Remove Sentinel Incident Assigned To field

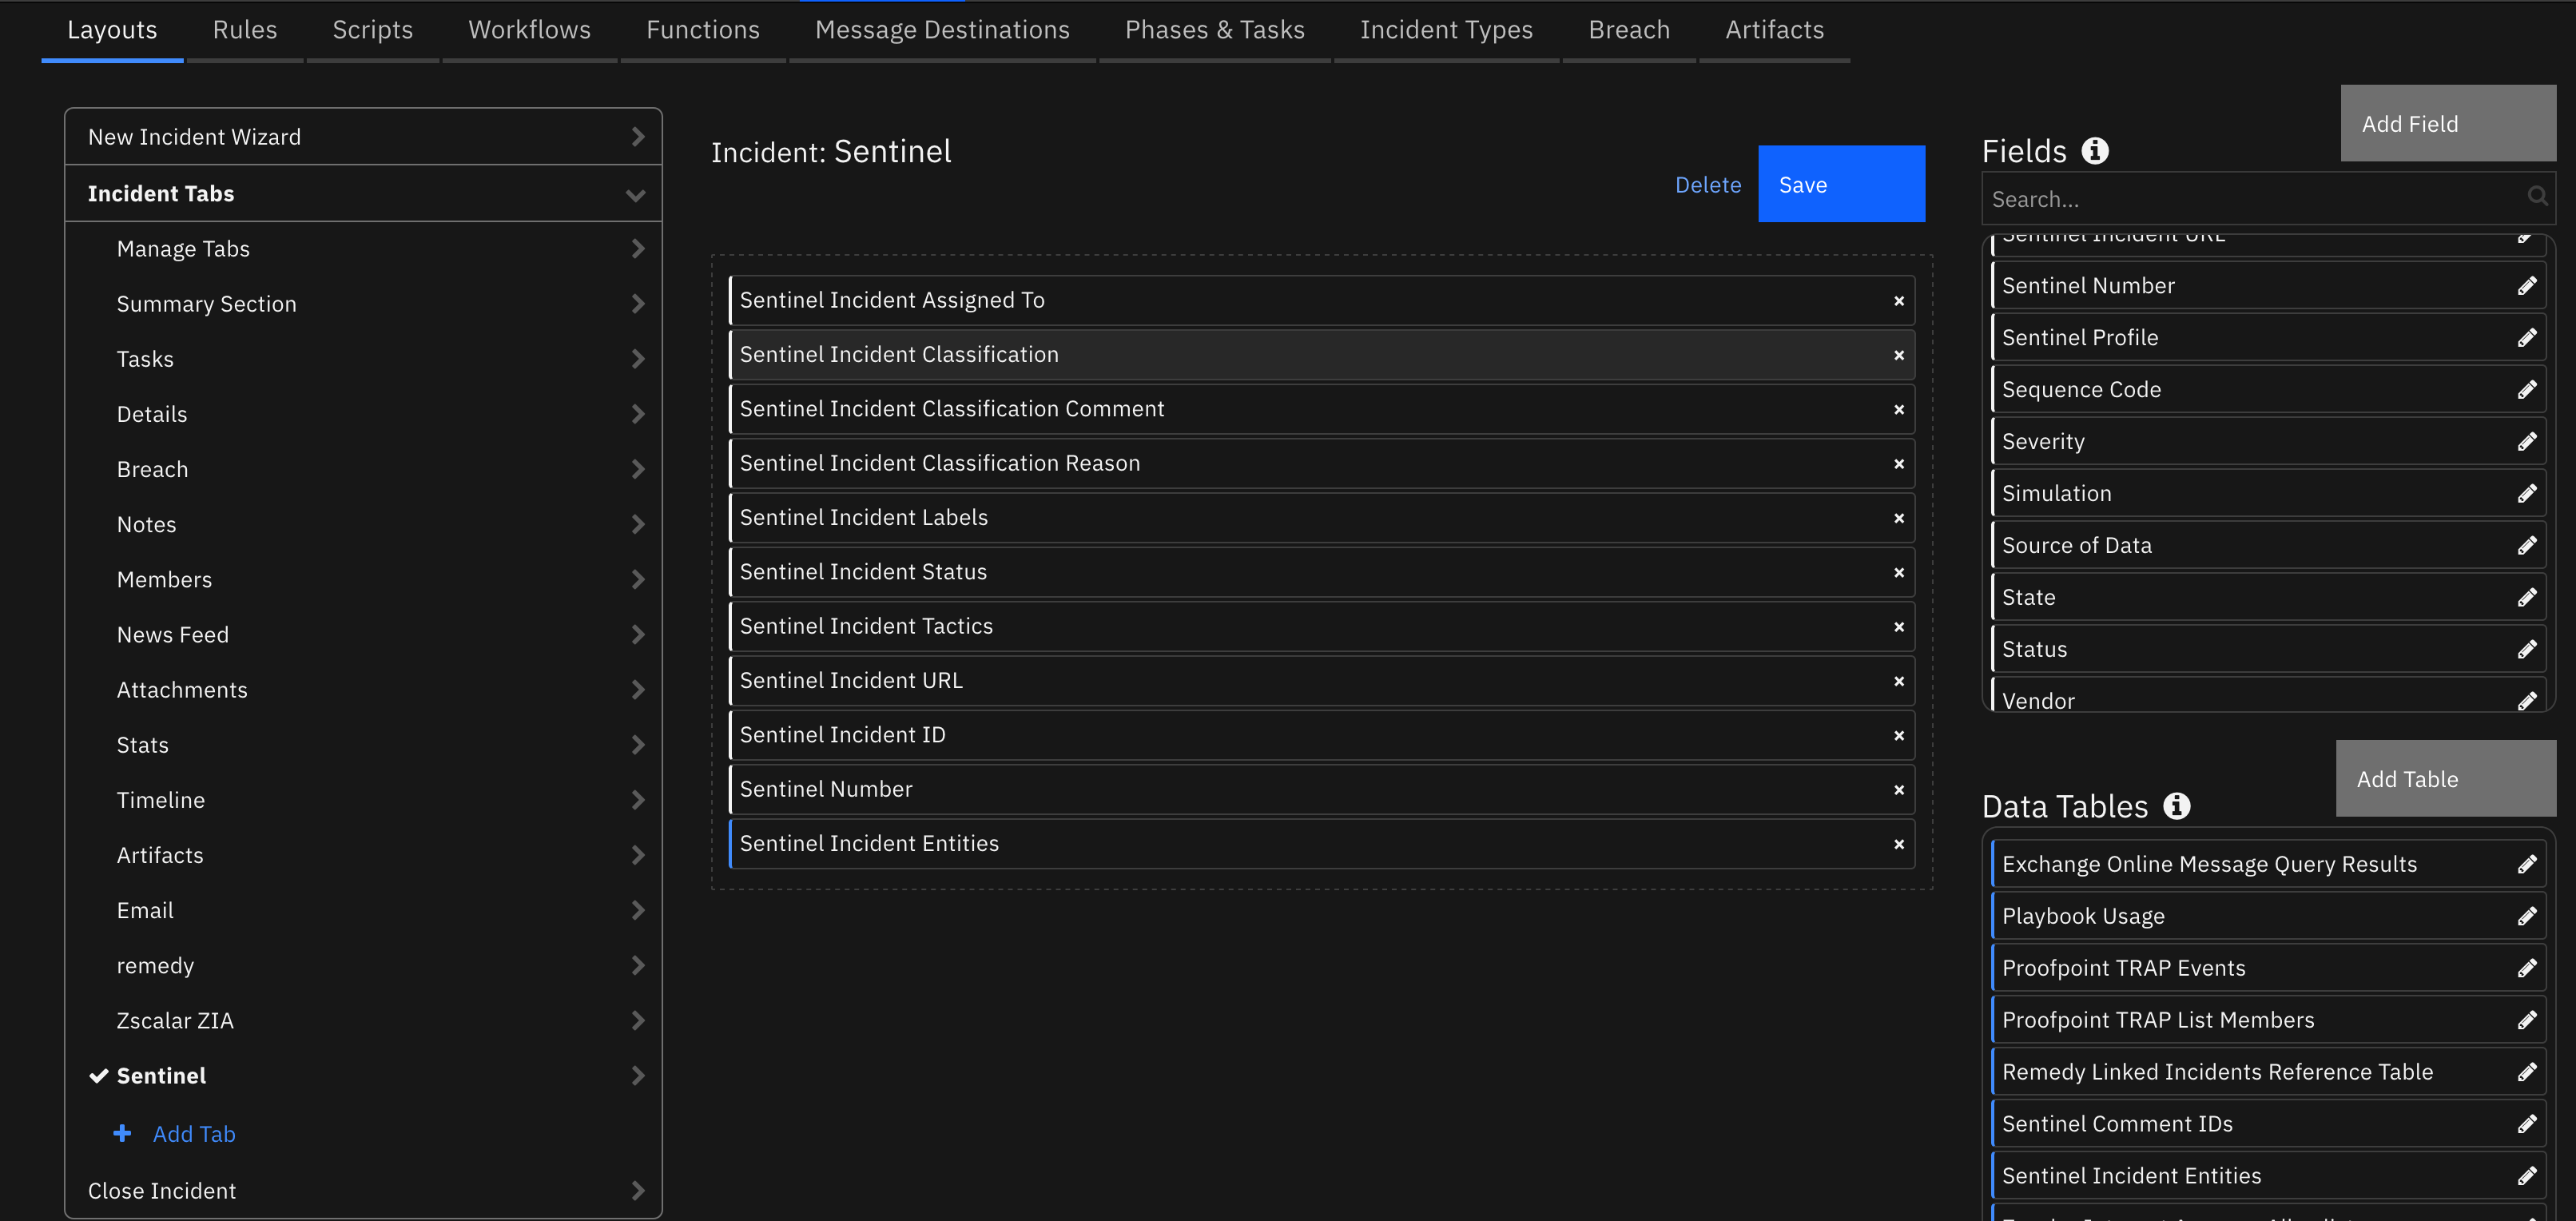(x=1898, y=301)
